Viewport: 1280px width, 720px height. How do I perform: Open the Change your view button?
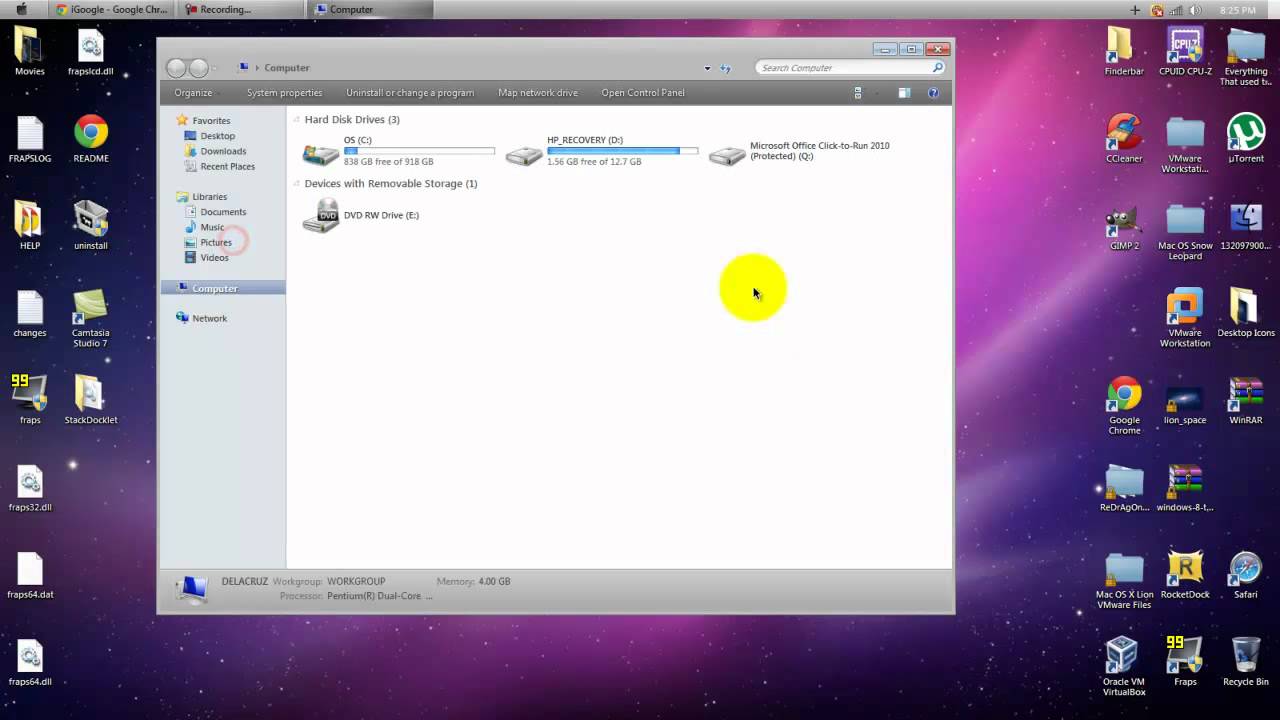click(x=857, y=93)
